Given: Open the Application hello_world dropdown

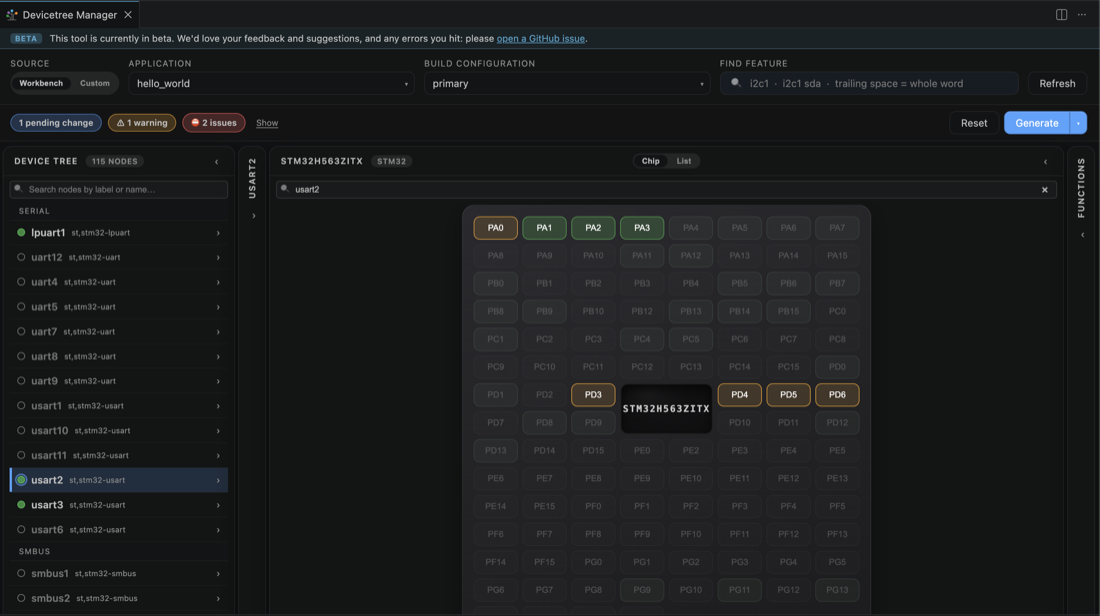Looking at the screenshot, I should (x=271, y=83).
